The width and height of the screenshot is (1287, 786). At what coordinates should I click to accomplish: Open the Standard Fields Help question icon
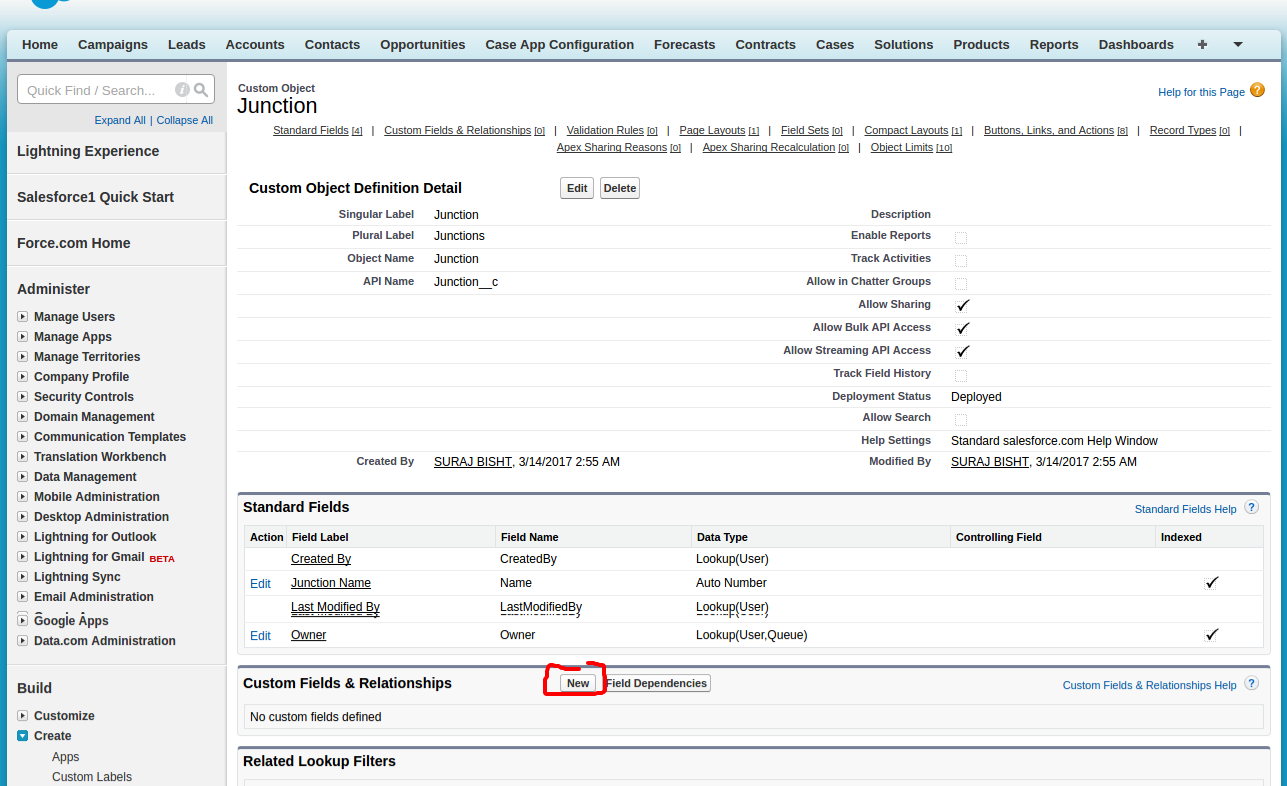pos(1251,508)
